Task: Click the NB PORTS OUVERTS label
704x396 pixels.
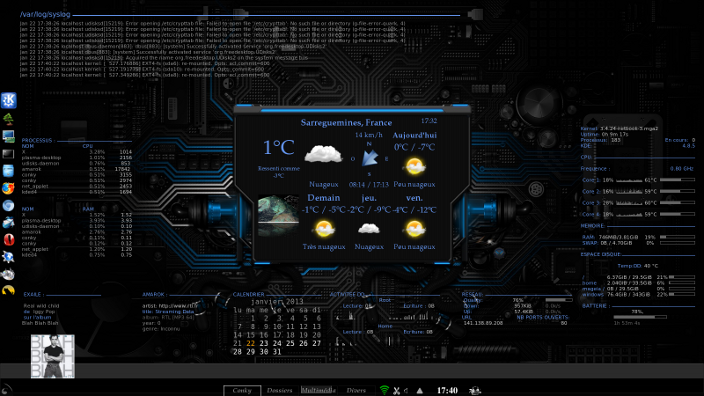Action: [542, 317]
